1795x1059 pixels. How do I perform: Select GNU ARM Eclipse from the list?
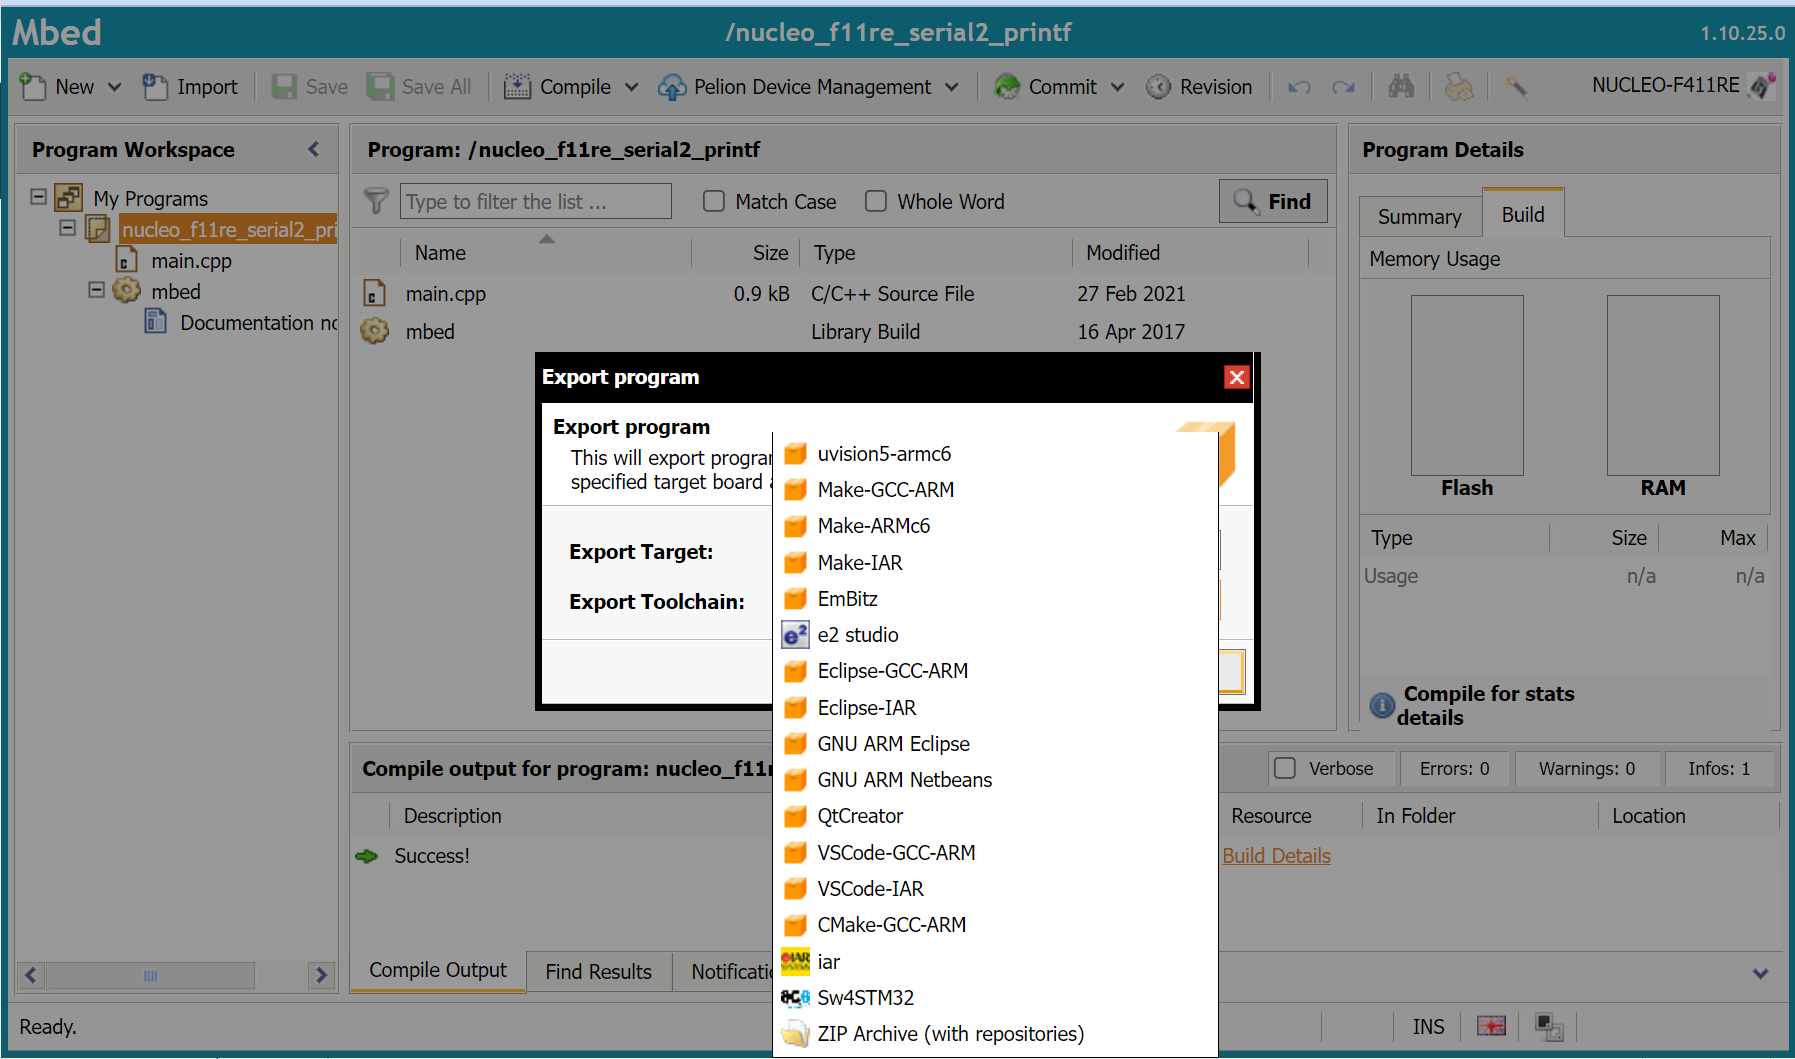(x=996, y=744)
